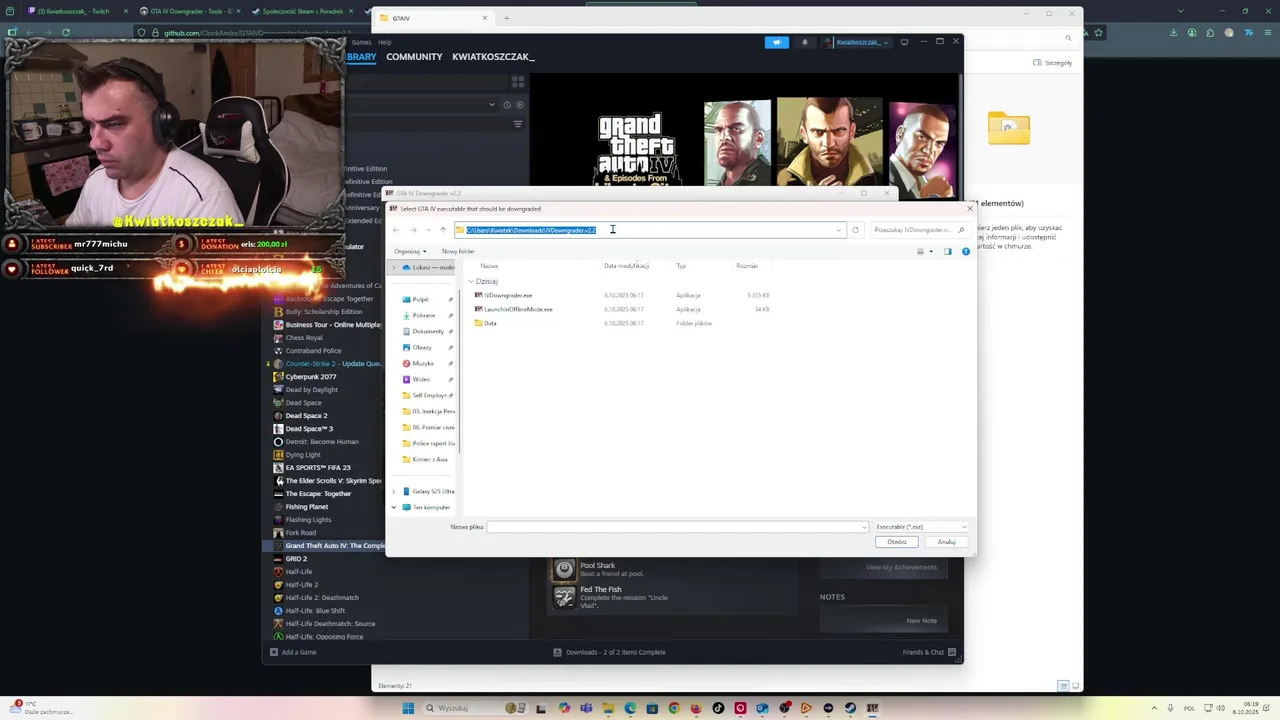This screenshot has width=1280, height=720.
Task: Click Add a Game in Steam
Action: [293, 652]
